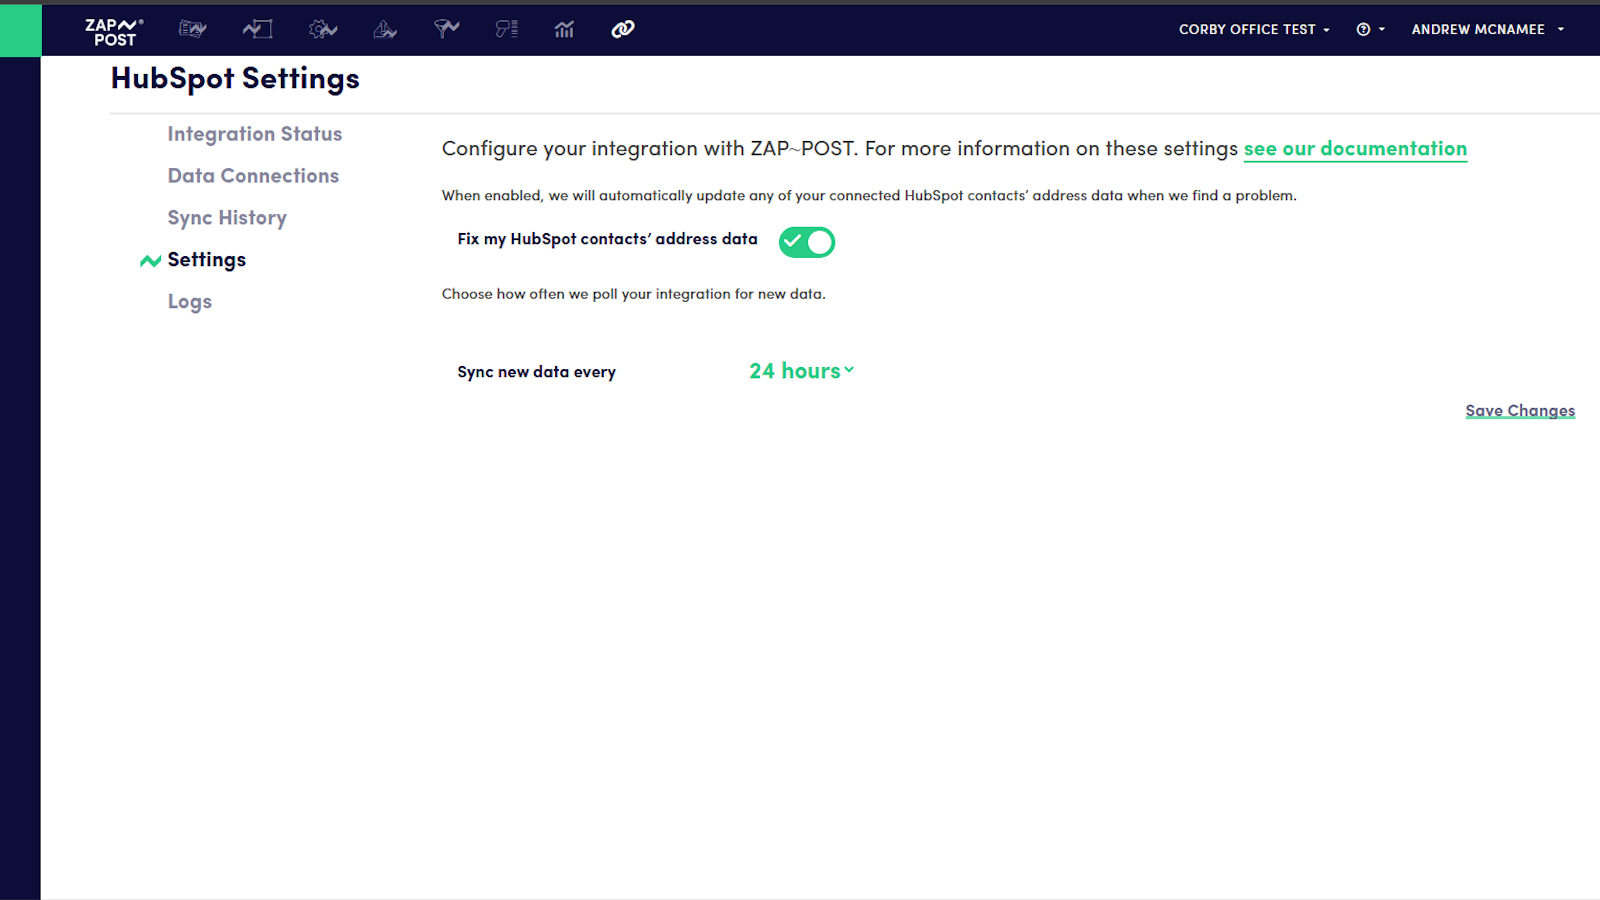Click Save Changes
This screenshot has width=1600, height=900.
[1519, 411]
